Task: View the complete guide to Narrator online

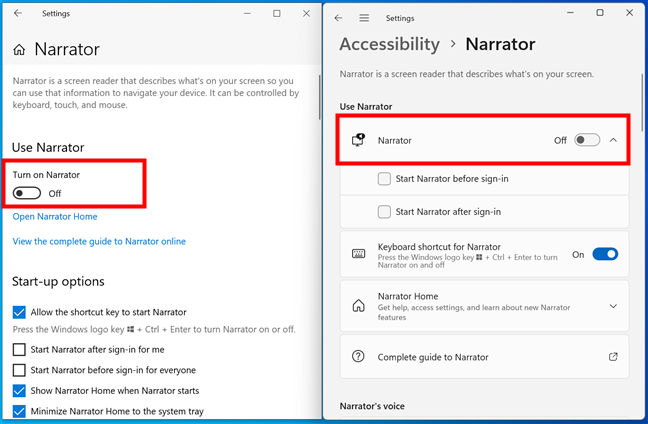Action: point(99,241)
